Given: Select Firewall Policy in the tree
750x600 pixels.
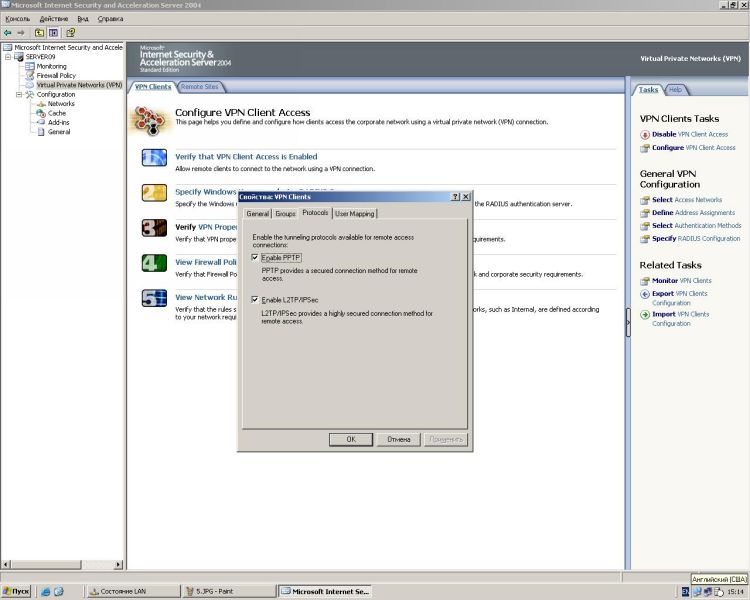Looking at the screenshot, I should (x=56, y=75).
